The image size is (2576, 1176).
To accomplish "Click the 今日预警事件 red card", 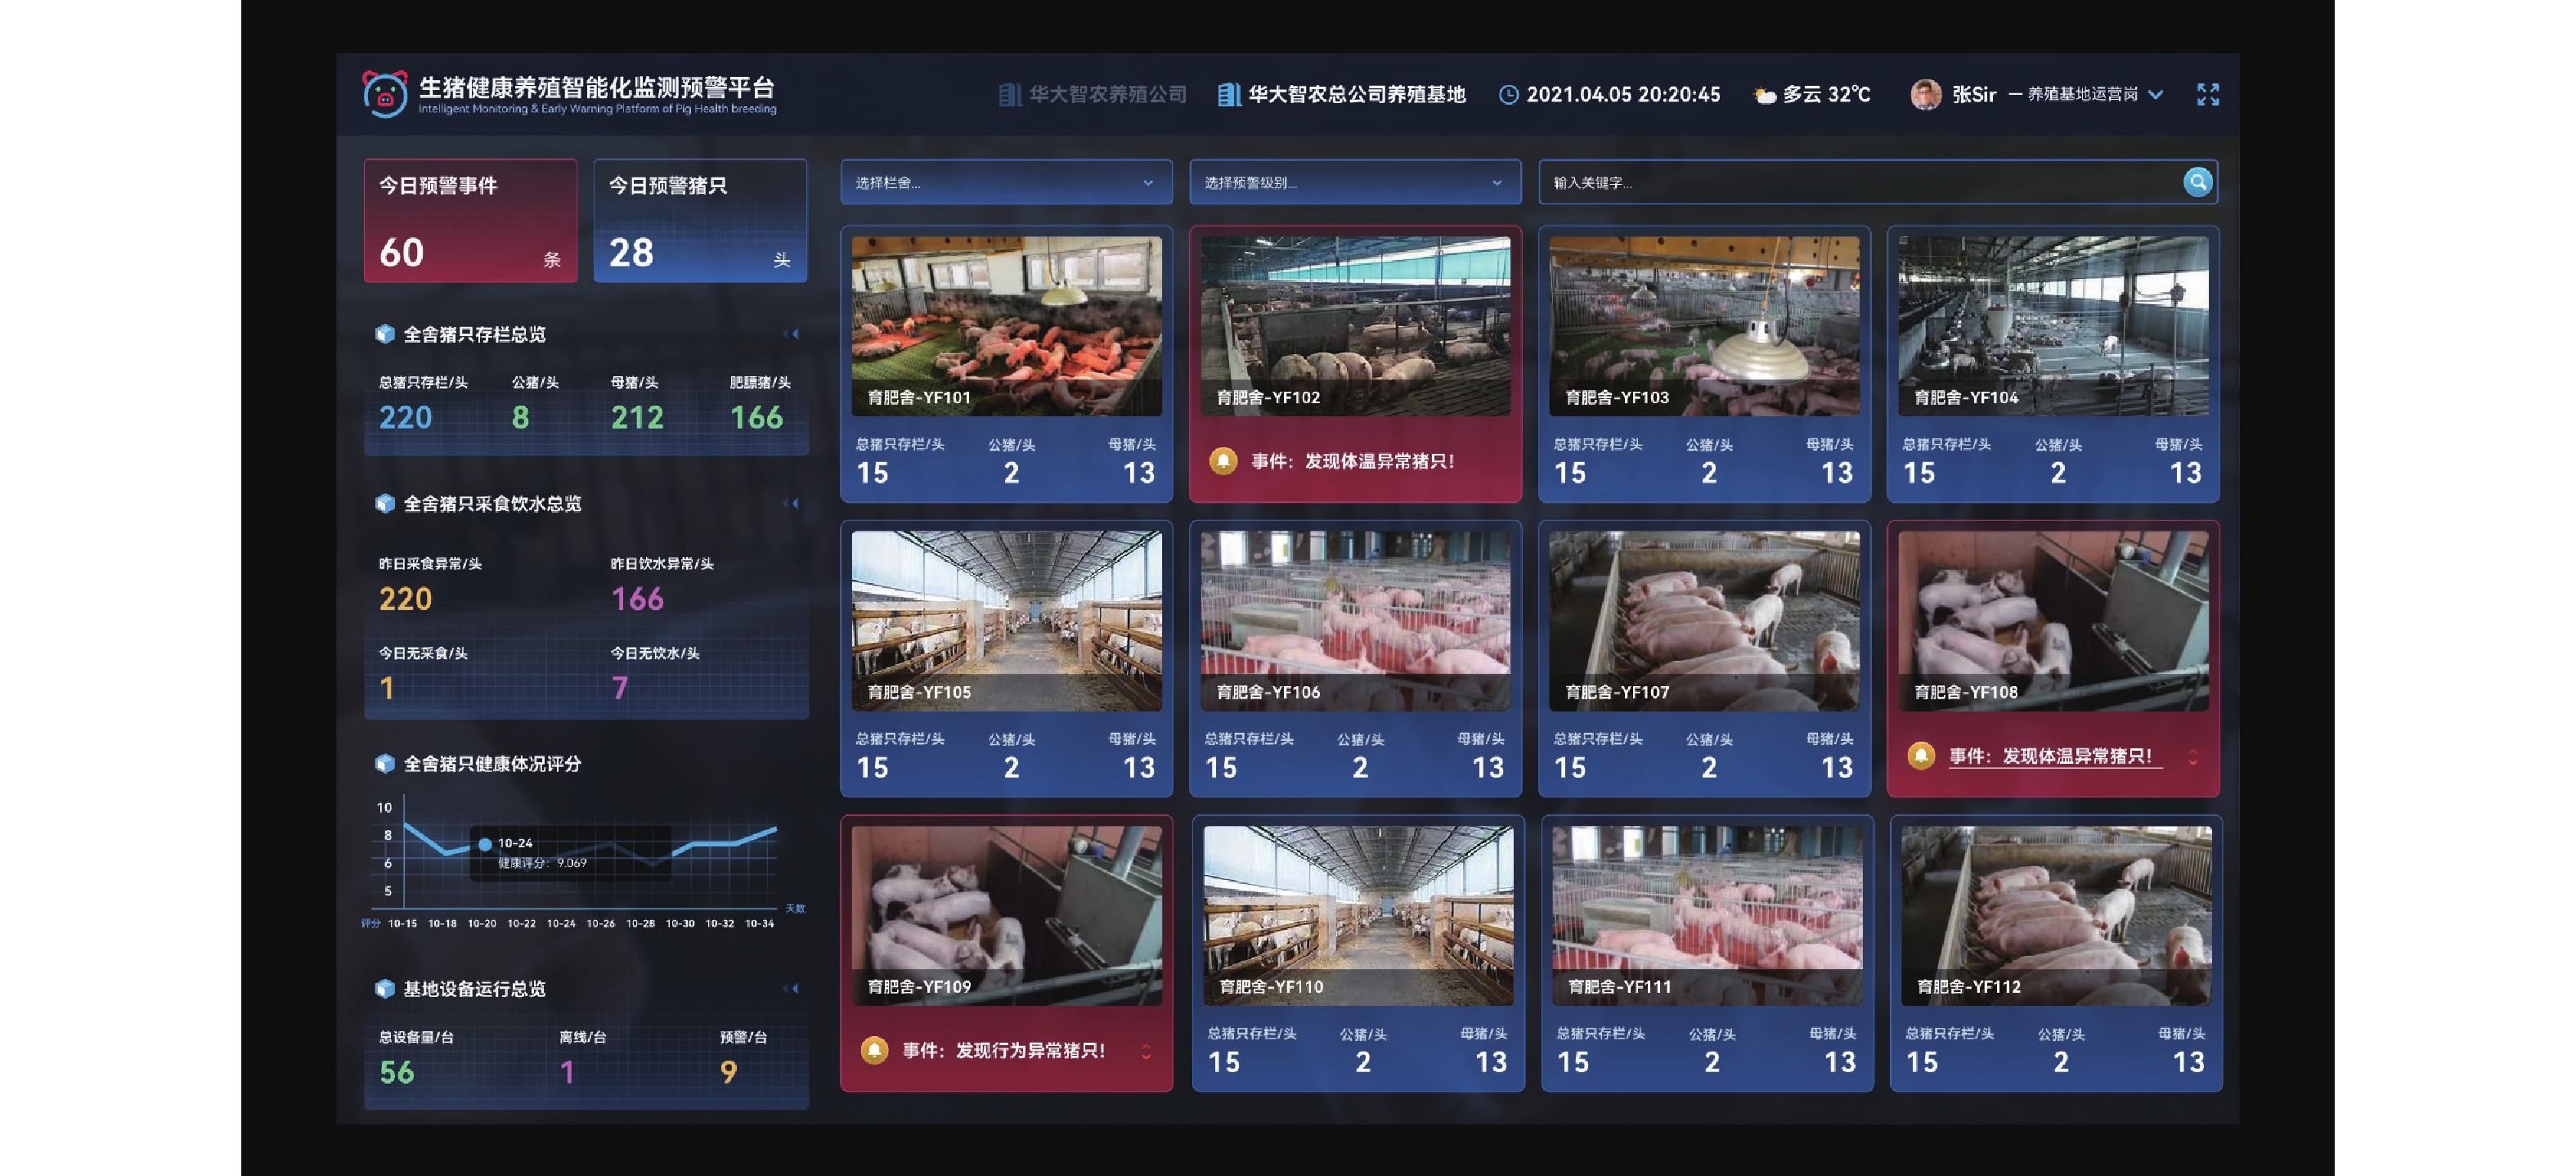I will click(470, 220).
